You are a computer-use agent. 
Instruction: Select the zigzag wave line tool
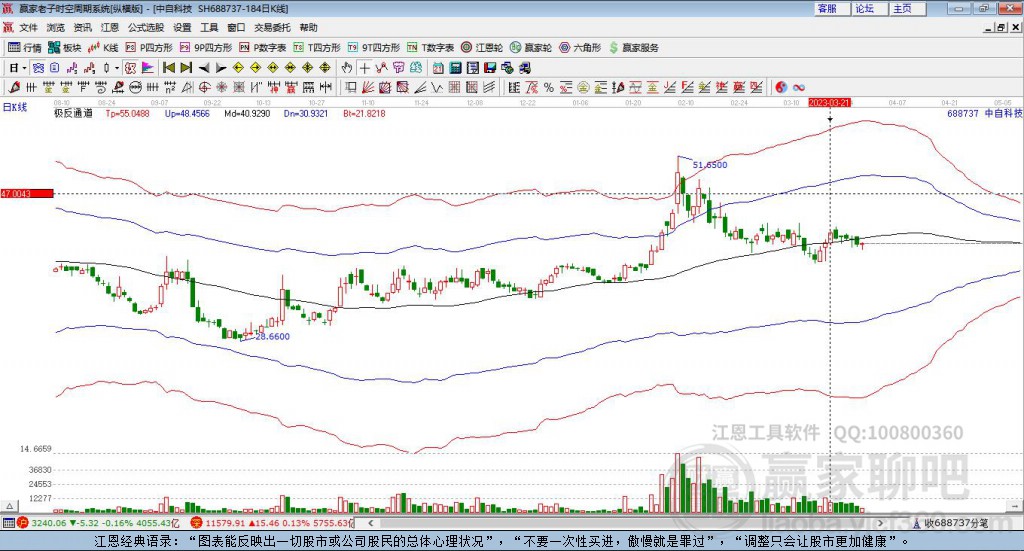pos(436,87)
